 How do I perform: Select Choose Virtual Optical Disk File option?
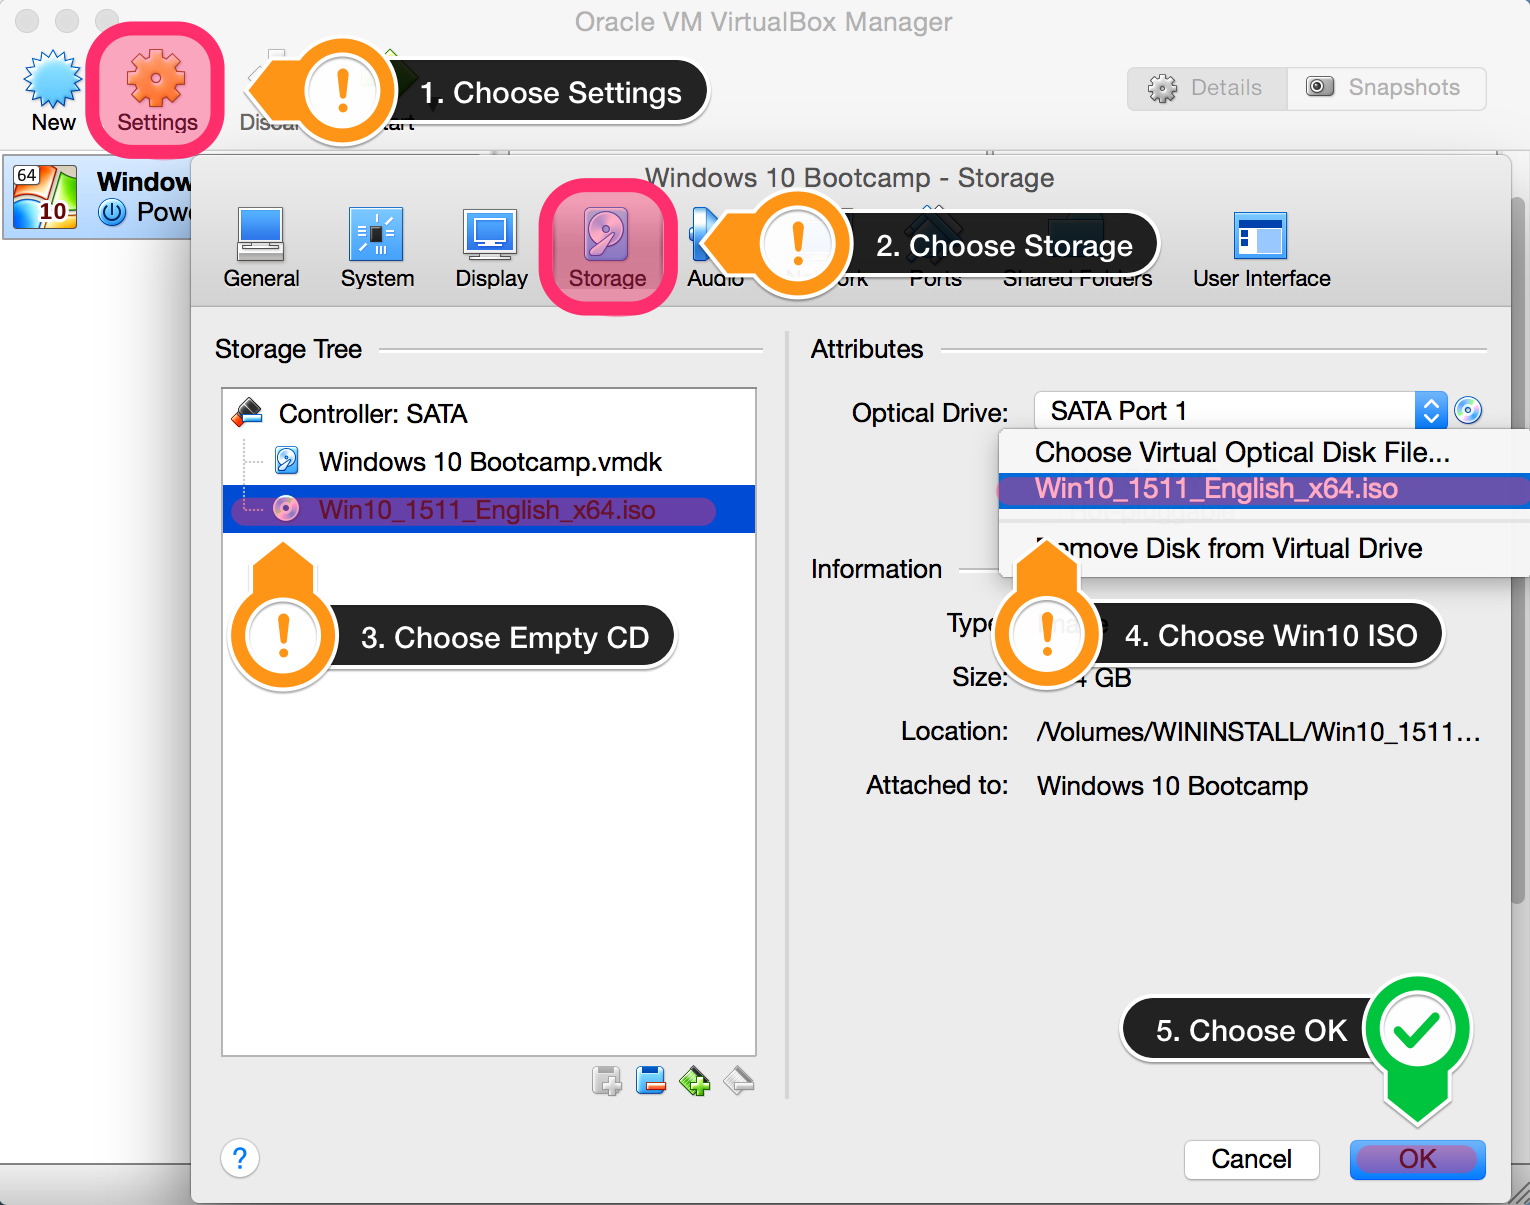(x=1242, y=452)
